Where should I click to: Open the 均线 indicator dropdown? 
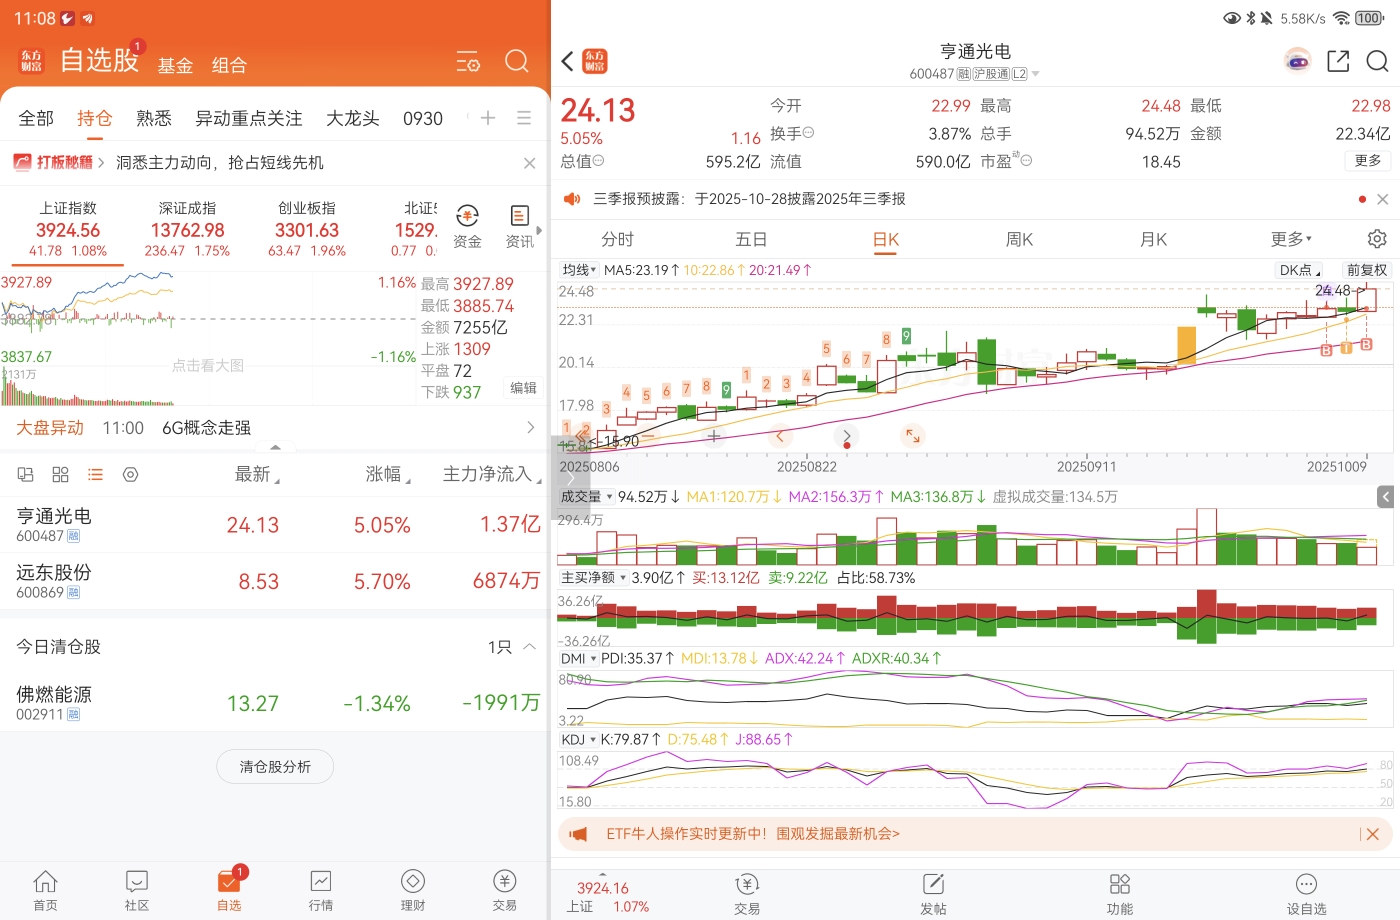coord(579,270)
